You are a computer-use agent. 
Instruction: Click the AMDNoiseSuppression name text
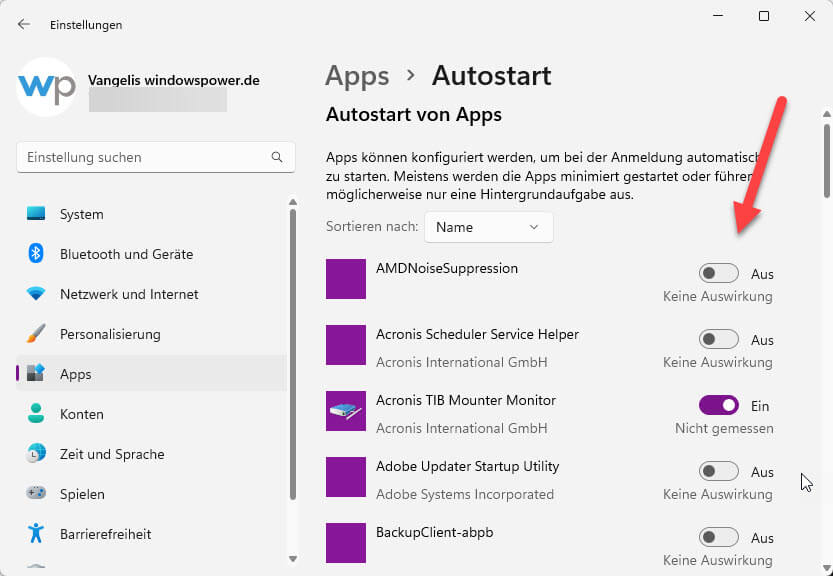point(447,268)
